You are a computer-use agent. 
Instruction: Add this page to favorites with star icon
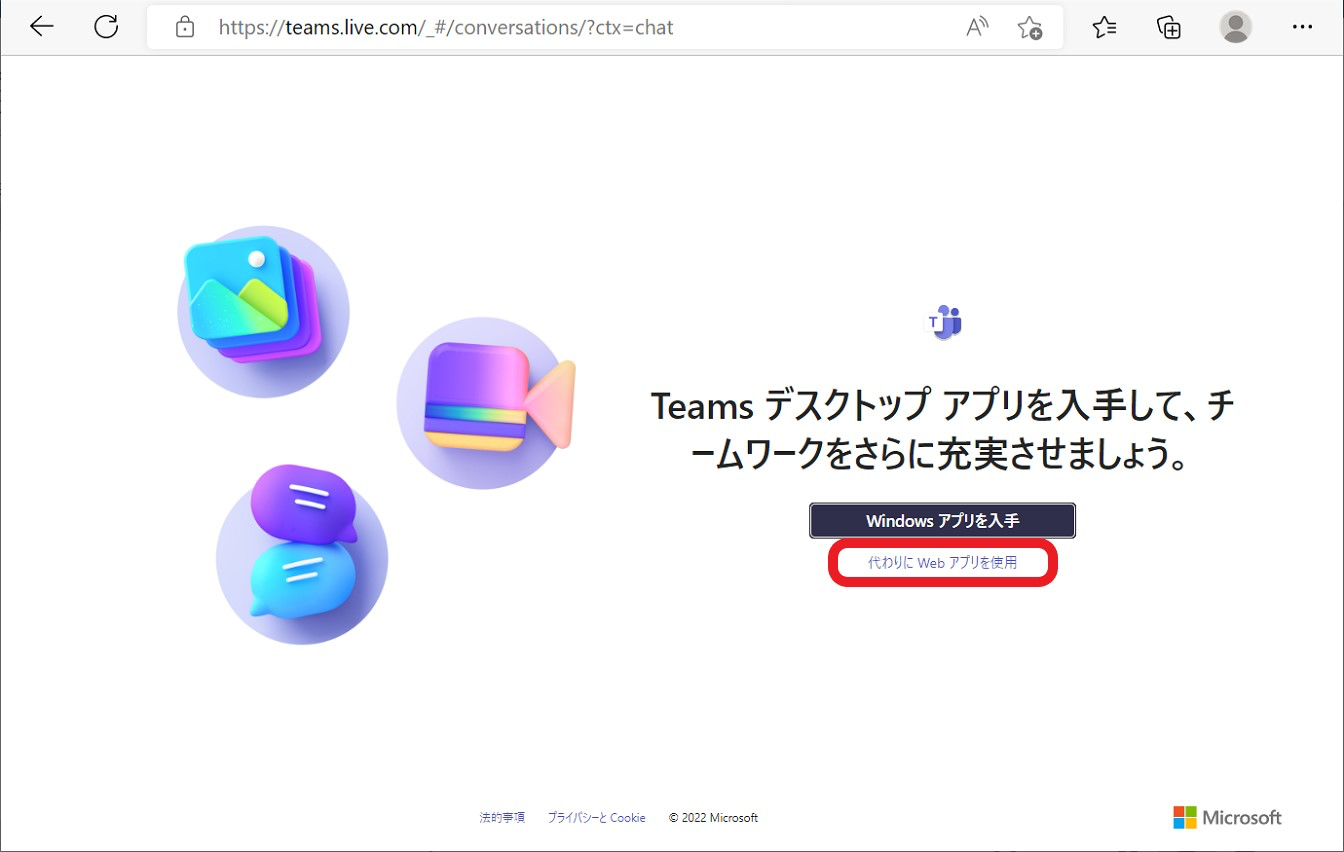pos(1029,28)
